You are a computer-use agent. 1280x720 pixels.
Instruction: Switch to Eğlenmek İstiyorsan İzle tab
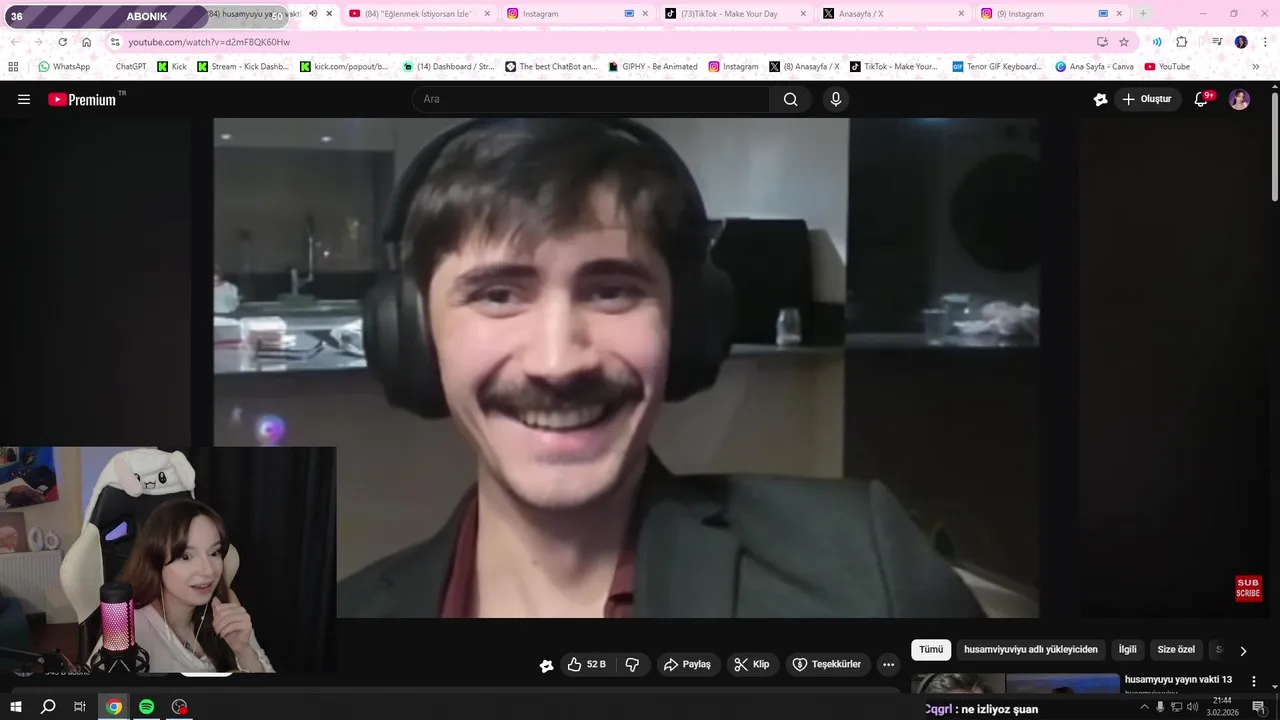418,14
